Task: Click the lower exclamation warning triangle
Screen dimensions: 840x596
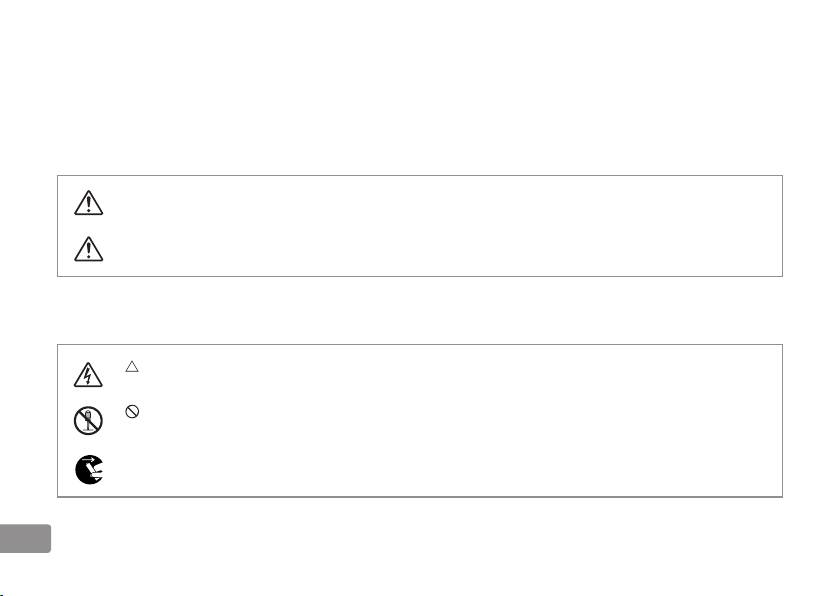Action: 89,249
